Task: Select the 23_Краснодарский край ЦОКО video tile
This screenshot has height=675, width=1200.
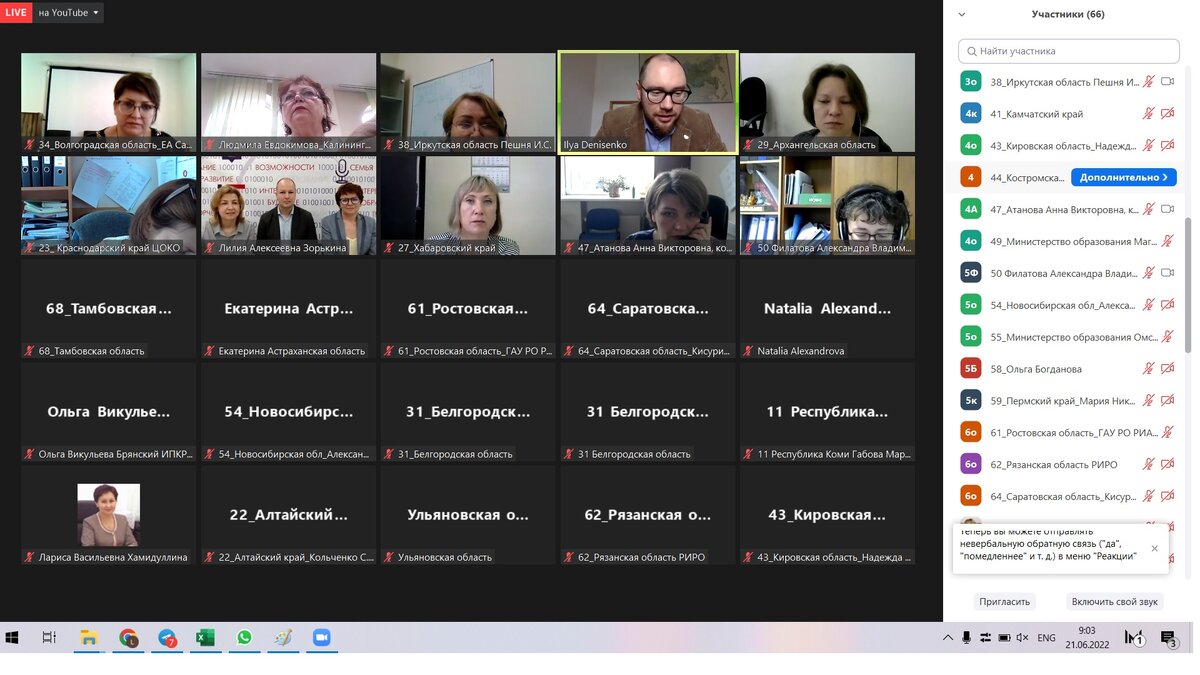Action: click(x=109, y=205)
